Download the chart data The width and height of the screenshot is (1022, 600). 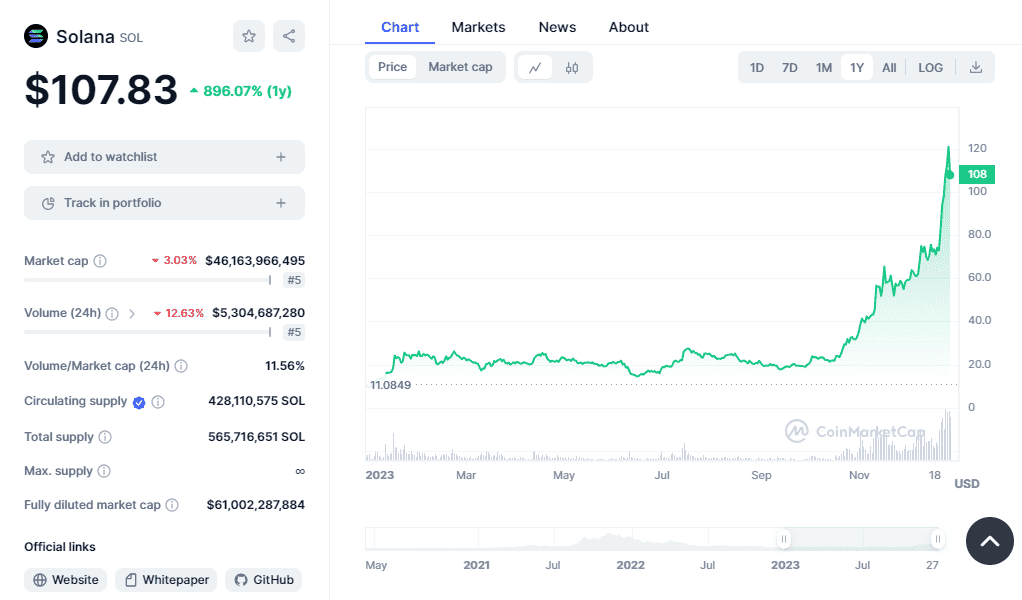(976, 67)
